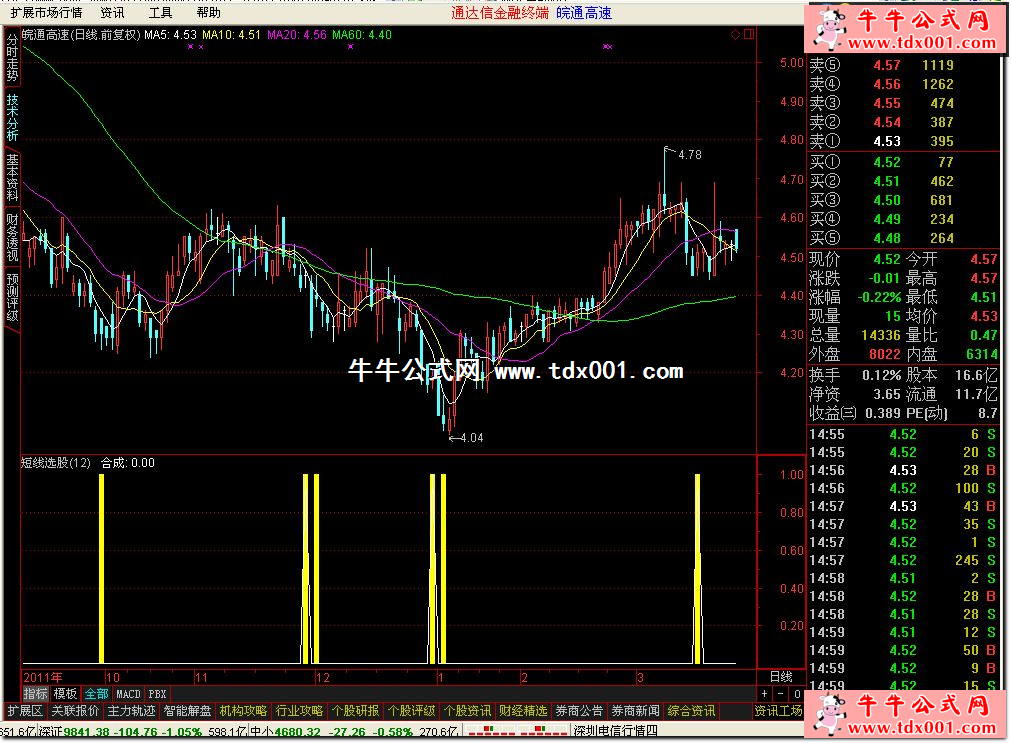Click the red split-panel icon above the chart
The height and width of the screenshot is (743, 1011).
[x=749, y=34]
